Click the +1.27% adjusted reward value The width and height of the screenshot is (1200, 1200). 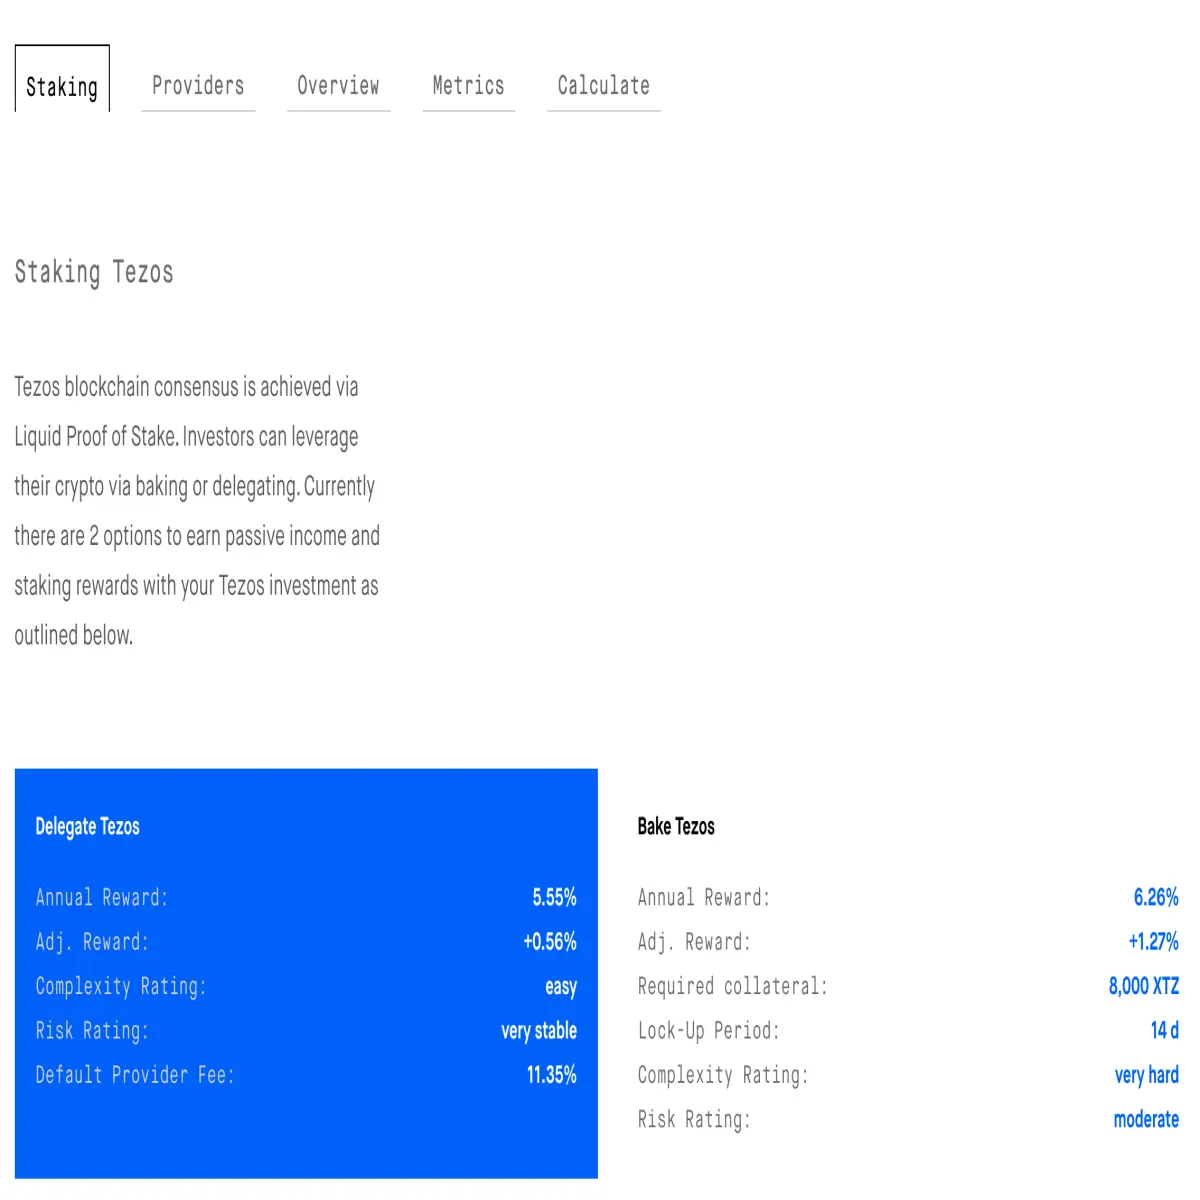[x=1153, y=942]
